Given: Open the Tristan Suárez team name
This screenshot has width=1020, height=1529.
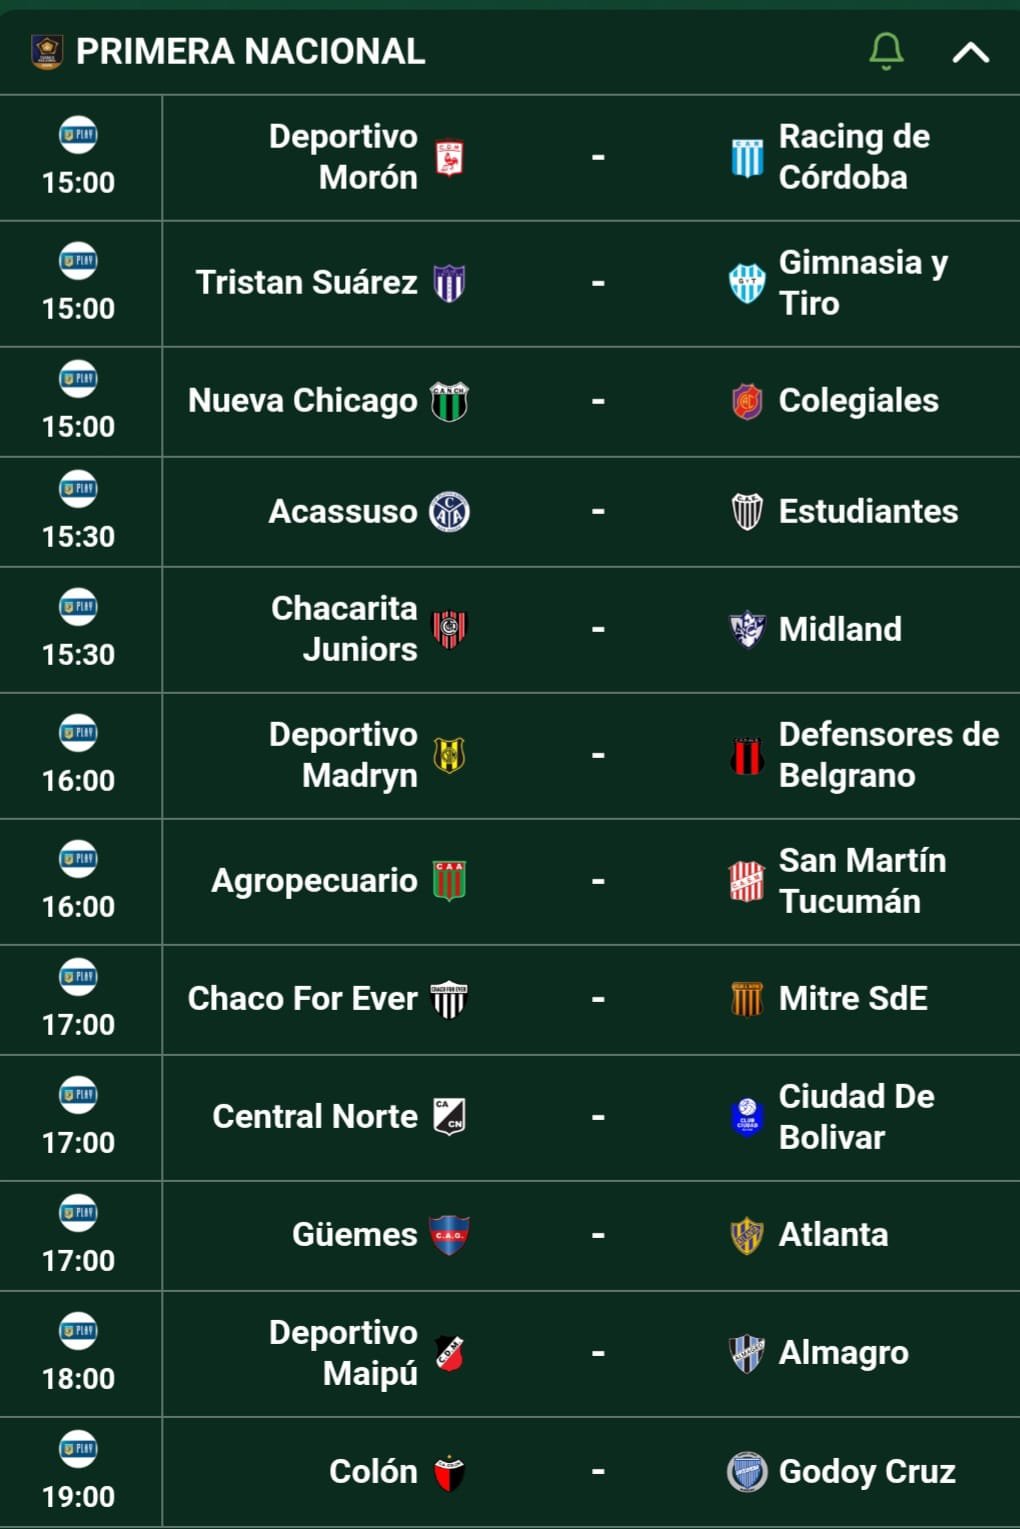Looking at the screenshot, I should pyautogui.click(x=306, y=283).
